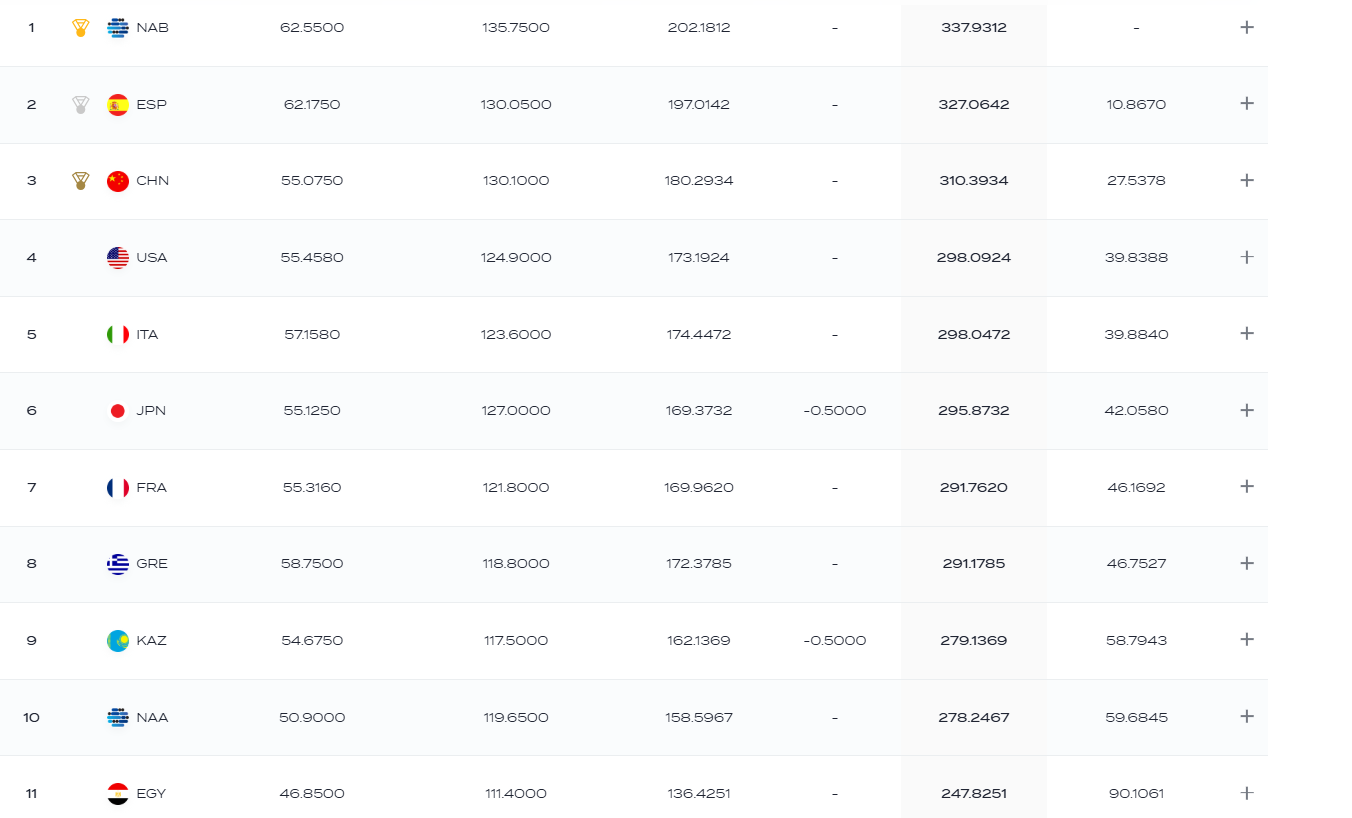This screenshot has height=818, width=1352.
Task: Click the silver medal icon beside ESP
Action: pyautogui.click(x=81, y=104)
